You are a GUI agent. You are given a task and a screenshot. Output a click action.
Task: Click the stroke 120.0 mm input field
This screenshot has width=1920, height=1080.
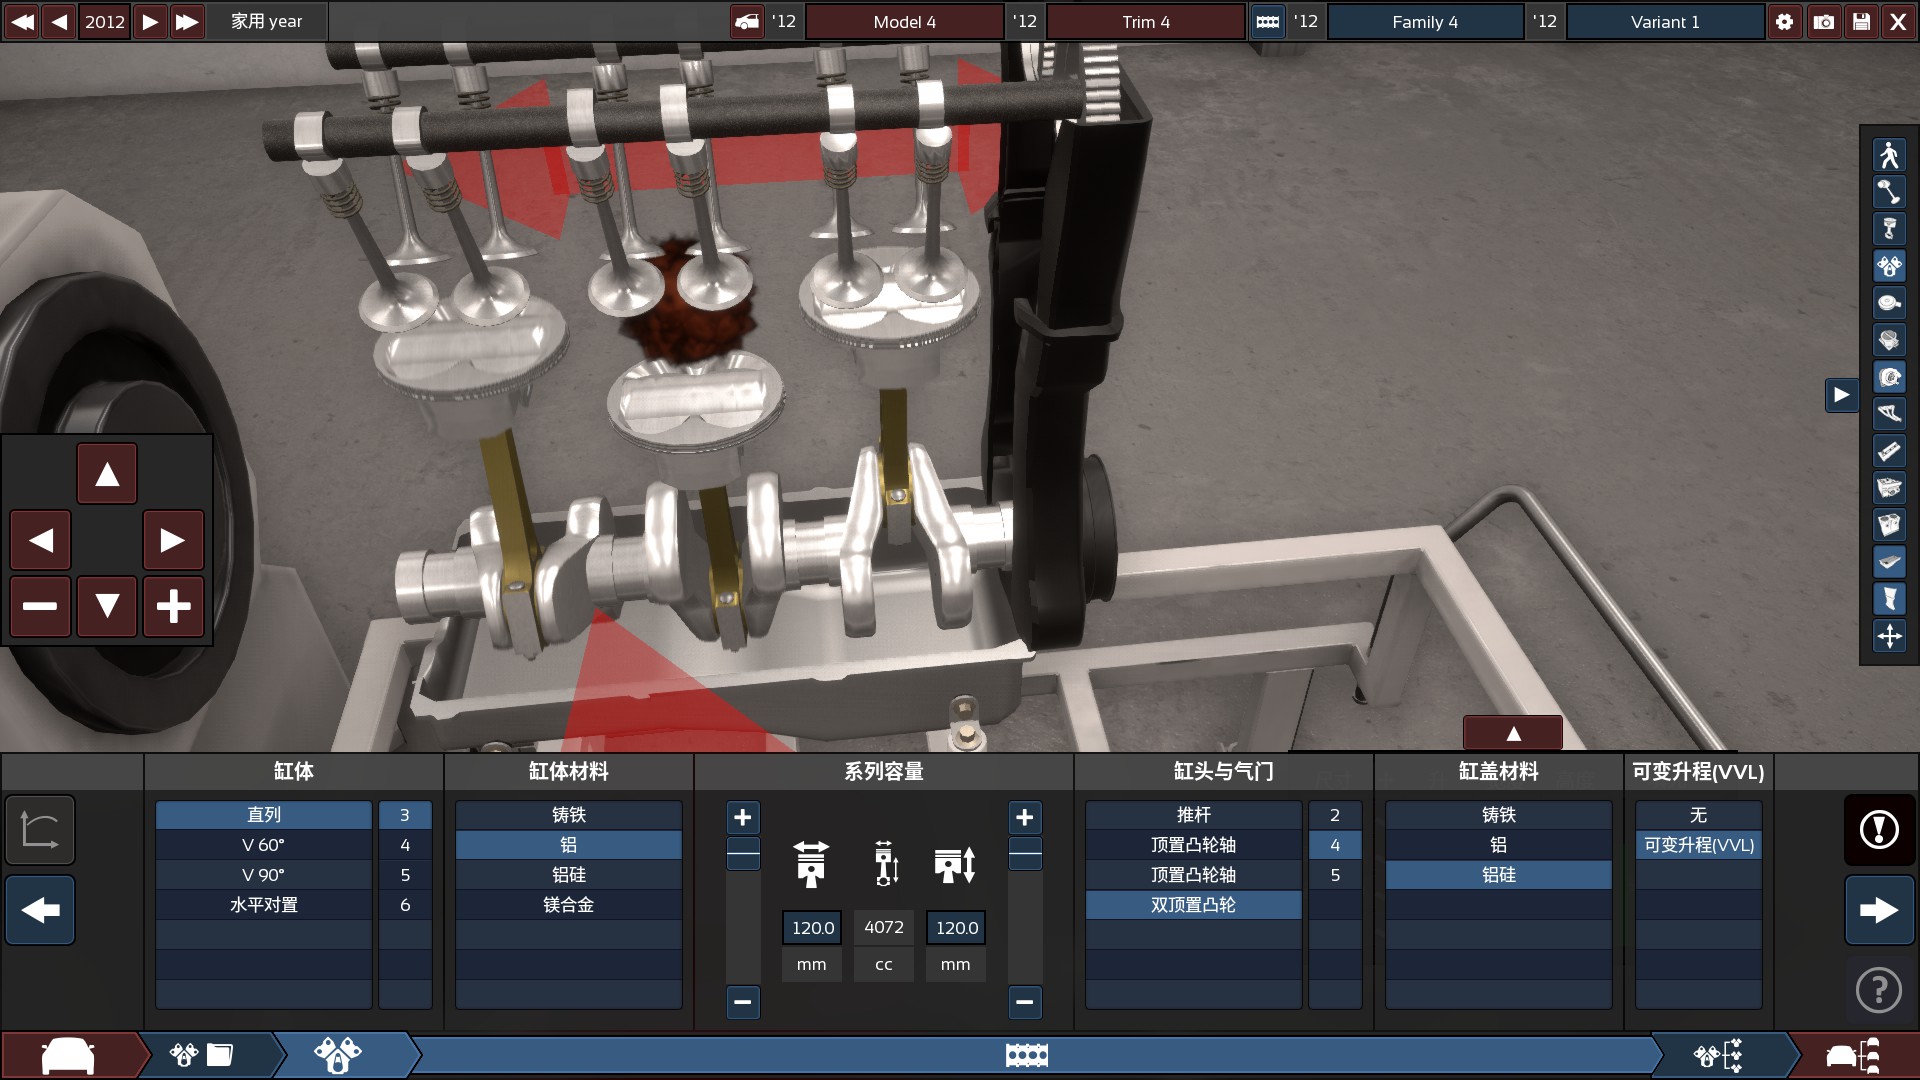pos(956,928)
